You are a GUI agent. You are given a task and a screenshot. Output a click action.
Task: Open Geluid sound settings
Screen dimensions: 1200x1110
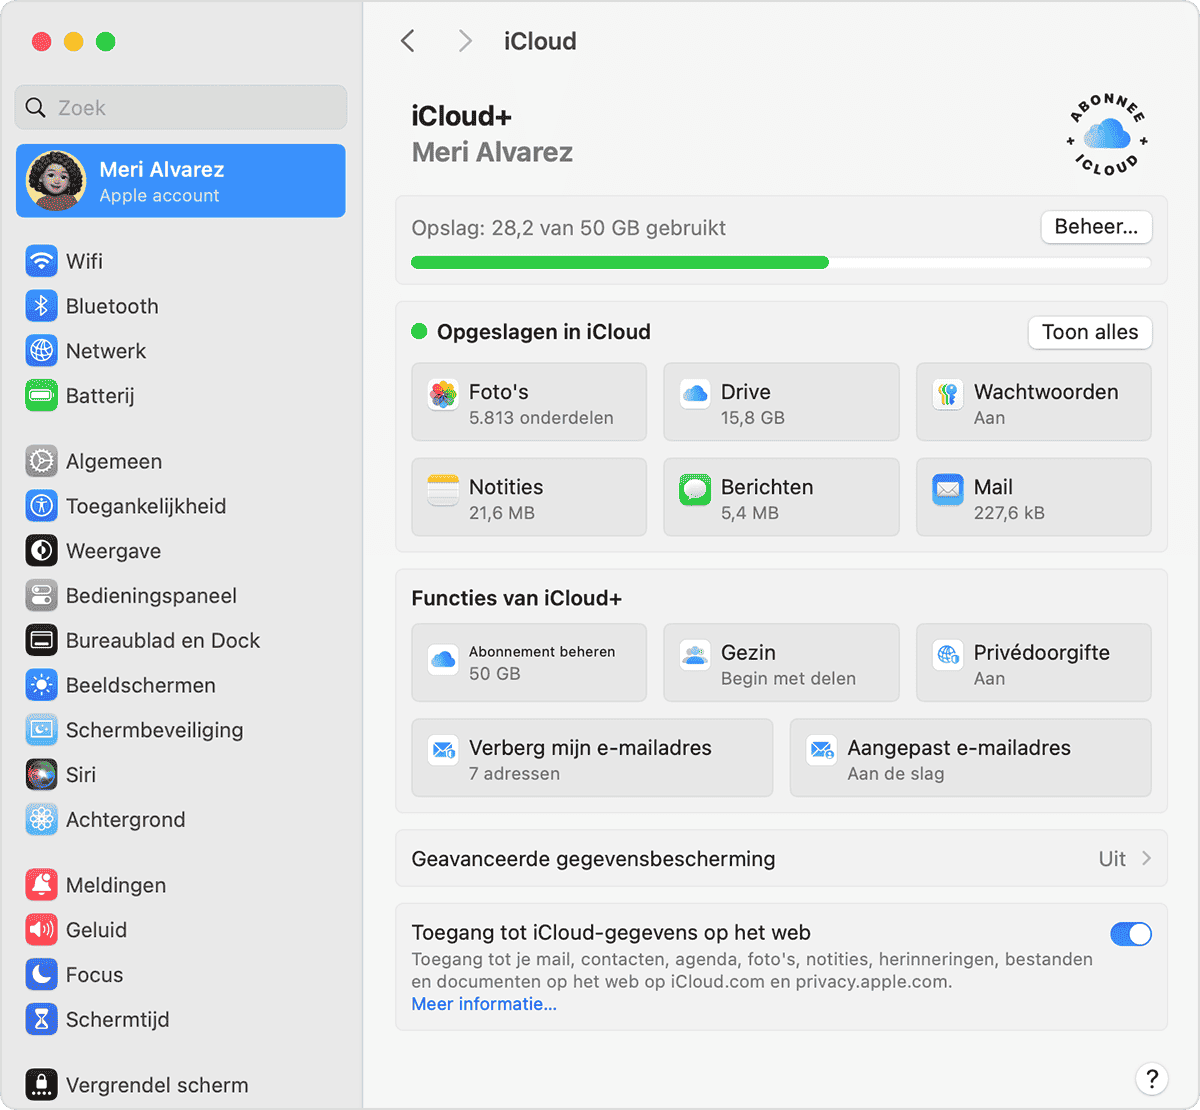click(76, 930)
